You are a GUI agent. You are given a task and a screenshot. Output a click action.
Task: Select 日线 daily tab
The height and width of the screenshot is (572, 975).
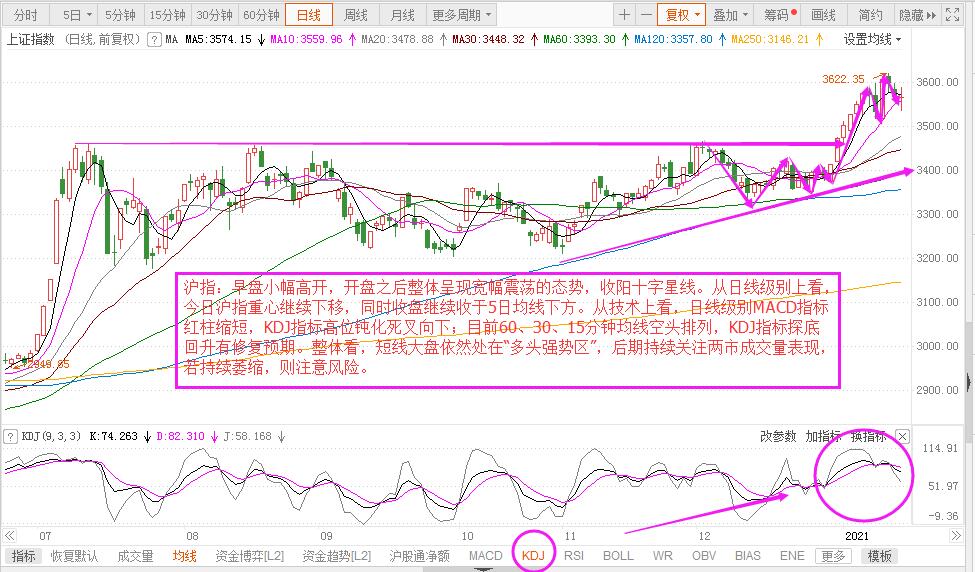coord(309,15)
